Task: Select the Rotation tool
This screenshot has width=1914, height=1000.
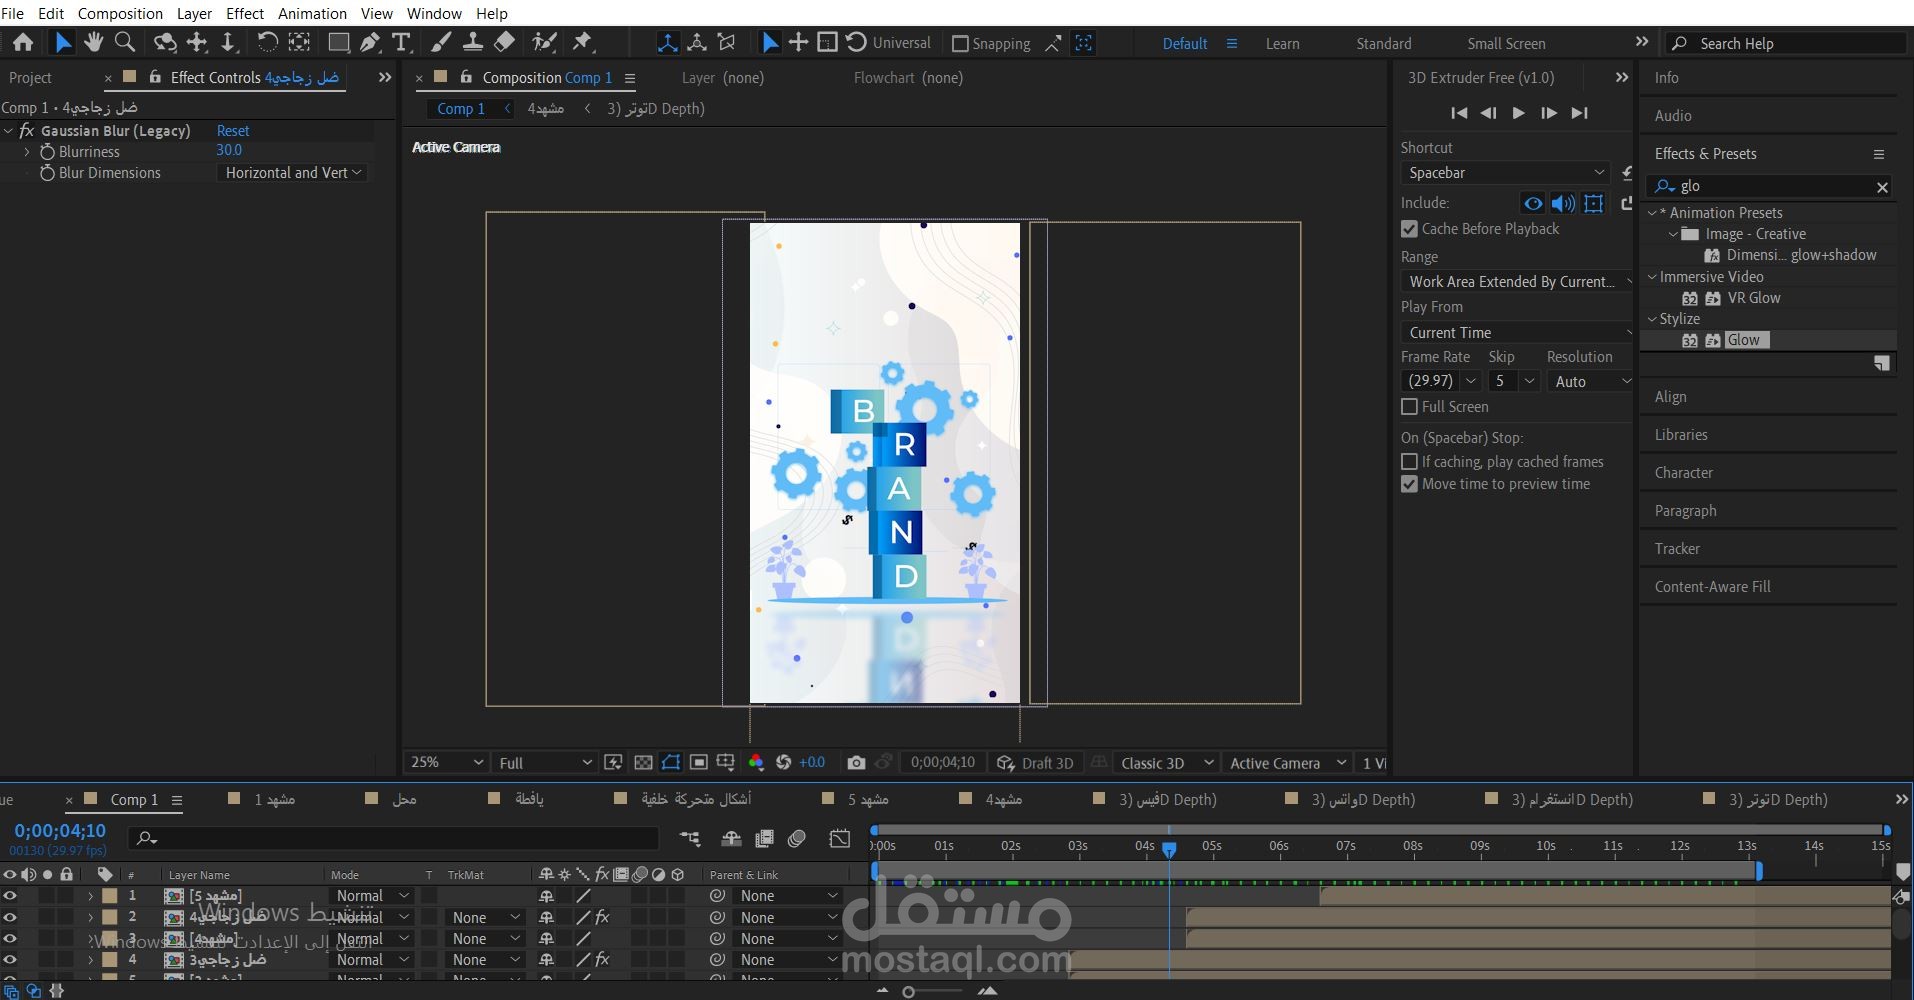Action: [x=267, y=42]
